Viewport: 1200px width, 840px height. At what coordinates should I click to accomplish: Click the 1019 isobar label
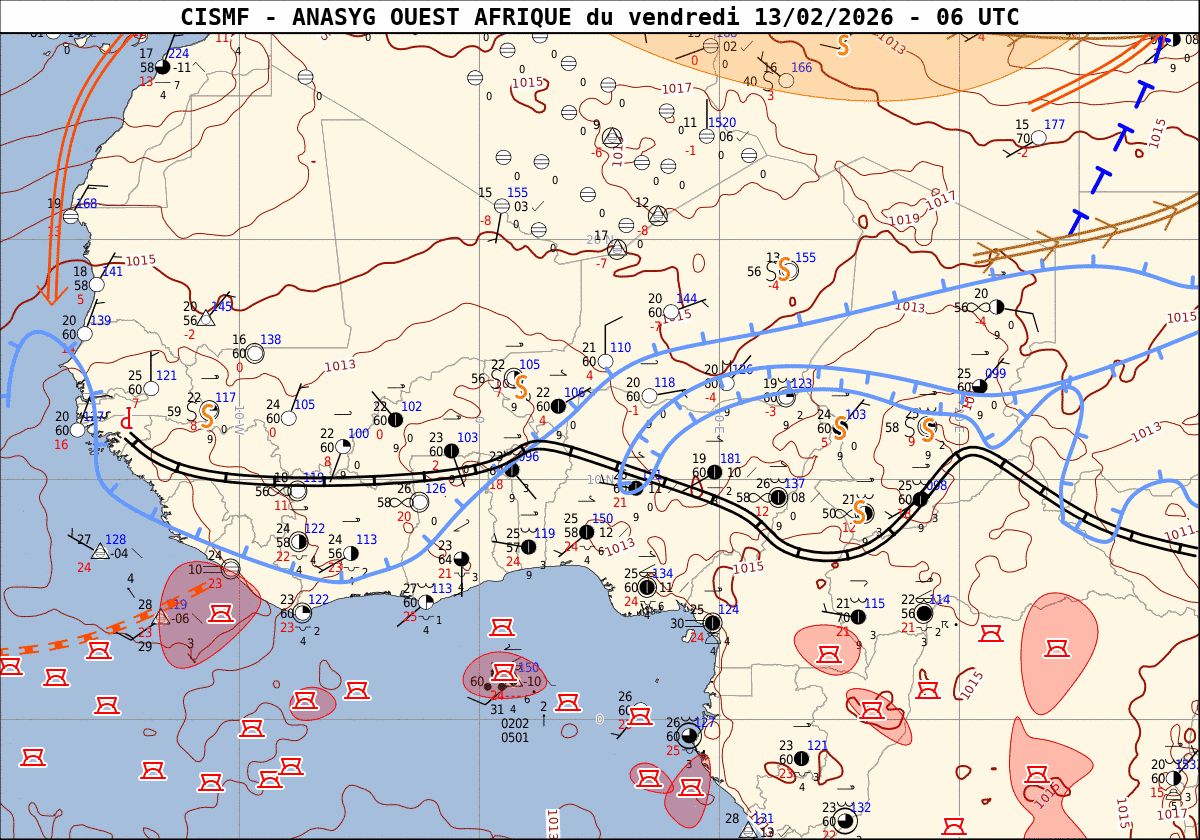[x=904, y=219]
